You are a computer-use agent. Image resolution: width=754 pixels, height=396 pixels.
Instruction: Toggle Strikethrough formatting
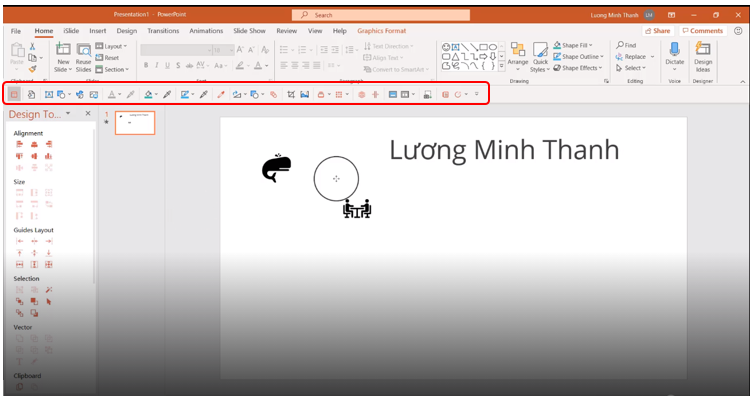click(x=189, y=65)
